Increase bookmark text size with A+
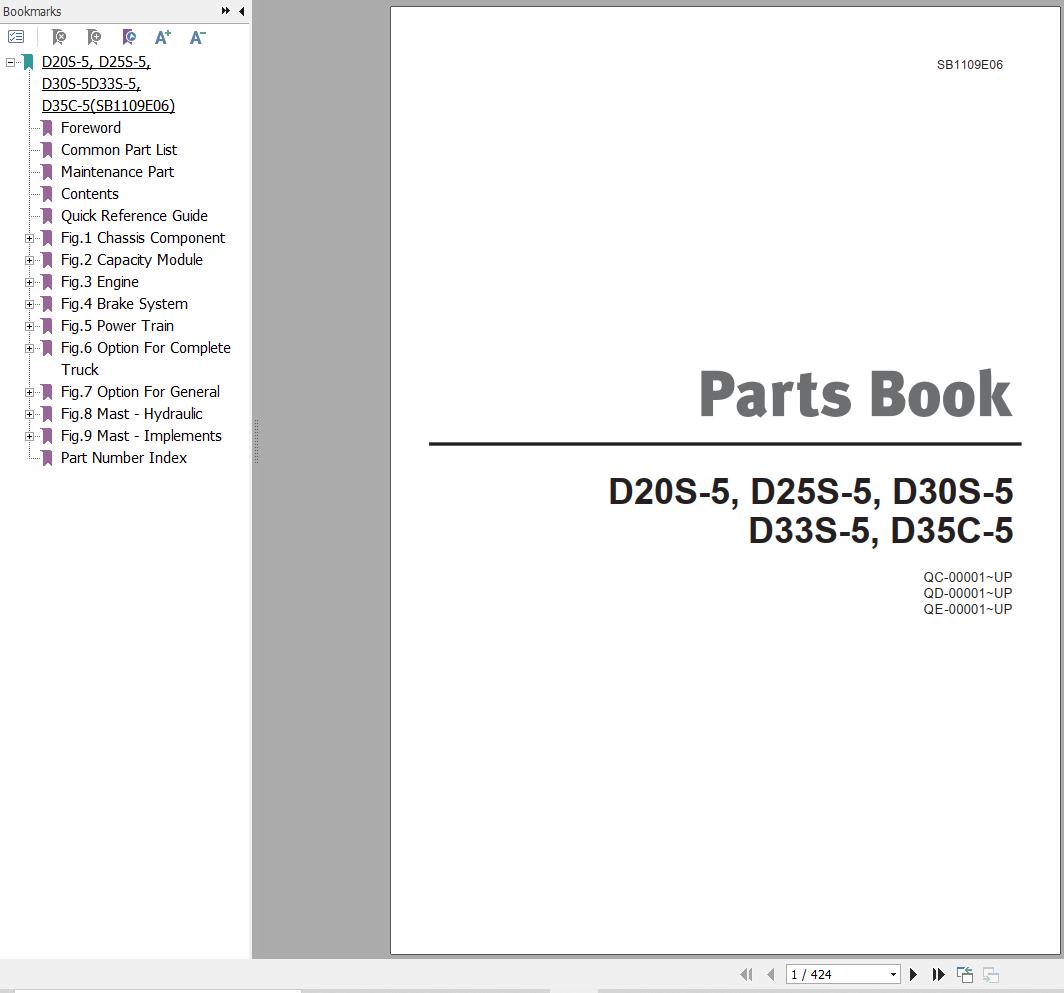 coord(163,37)
